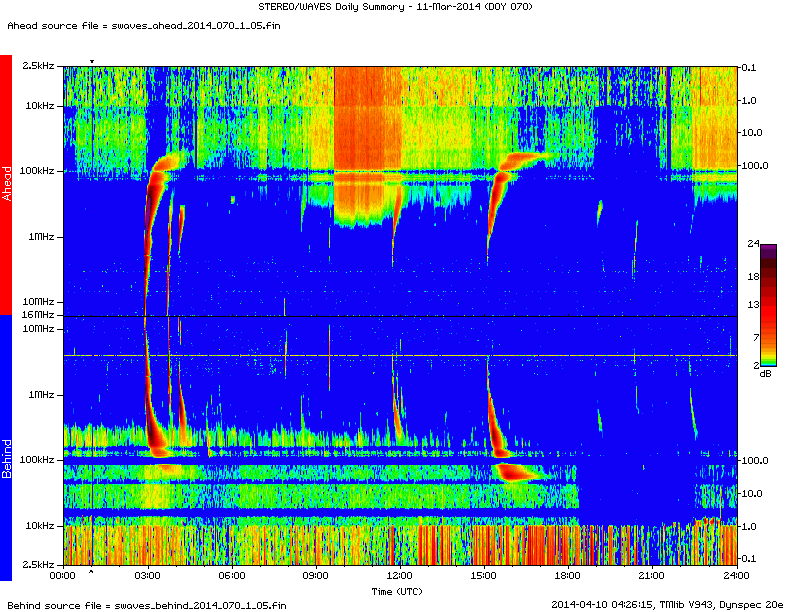Viewport: 792px width, 612px height.
Task: Click the 1.0 right-axis label of Ahead panel
Action: 749,100
